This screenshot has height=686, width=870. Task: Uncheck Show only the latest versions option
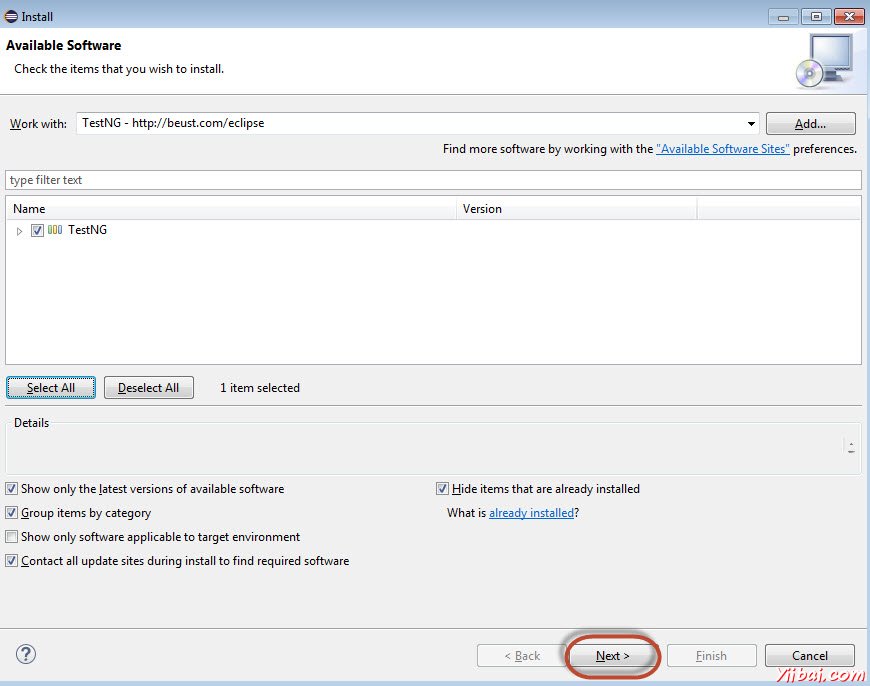pyautogui.click(x=10, y=489)
